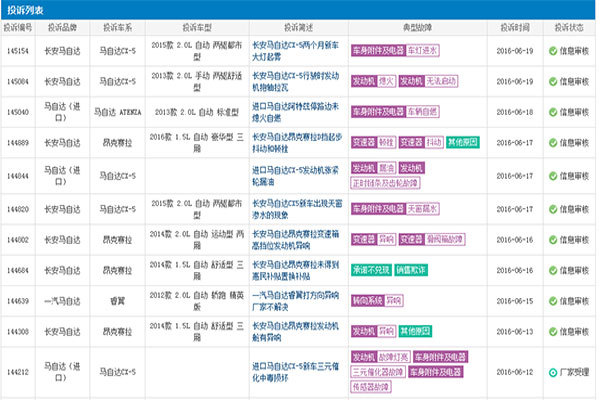Viewport: 600px width, 400px height.
Task: Click the 2013款 2.0L 自动 标准型 model cell
Action: pyautogui.click(x=197, y=112)
